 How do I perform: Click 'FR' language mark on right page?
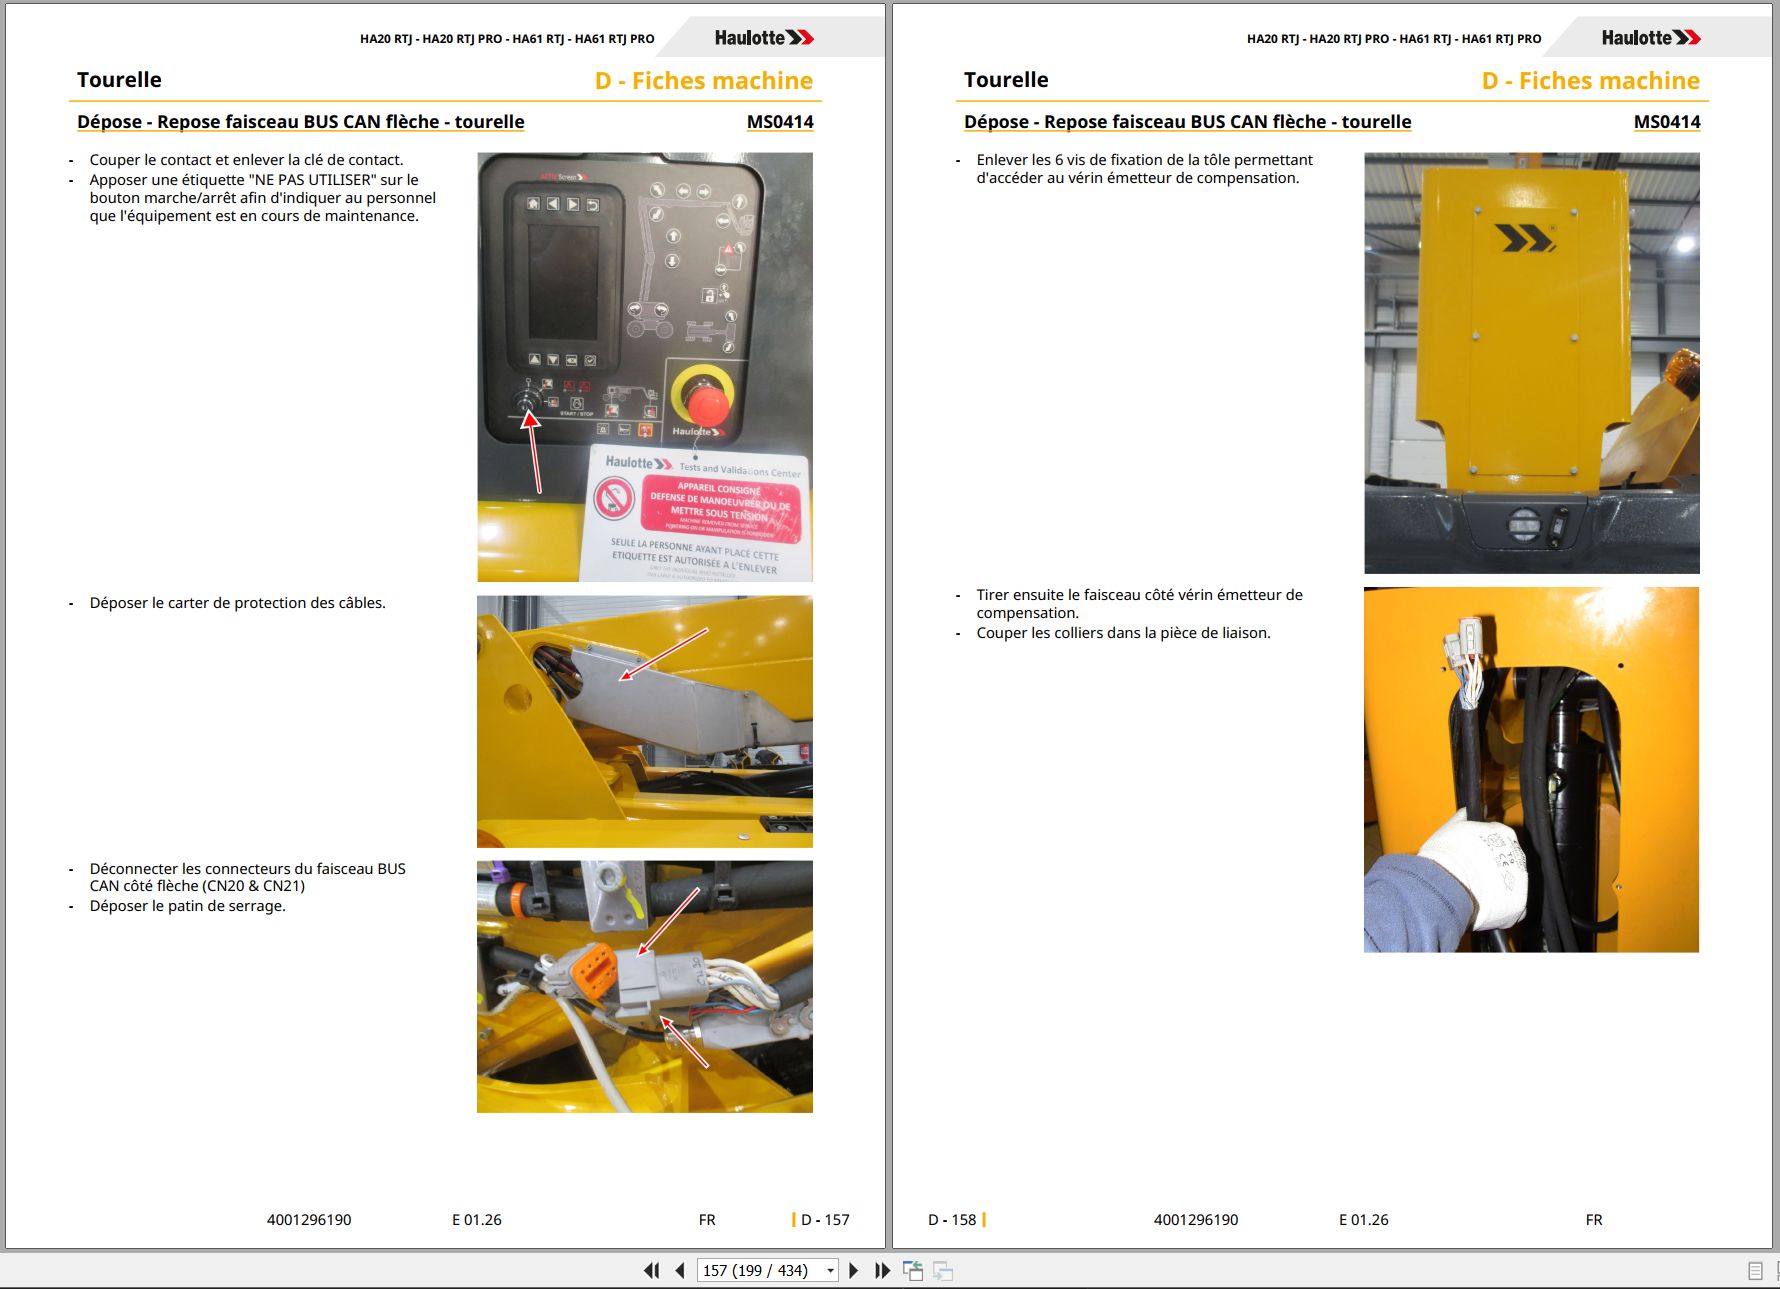(x=1594, y=1220)
